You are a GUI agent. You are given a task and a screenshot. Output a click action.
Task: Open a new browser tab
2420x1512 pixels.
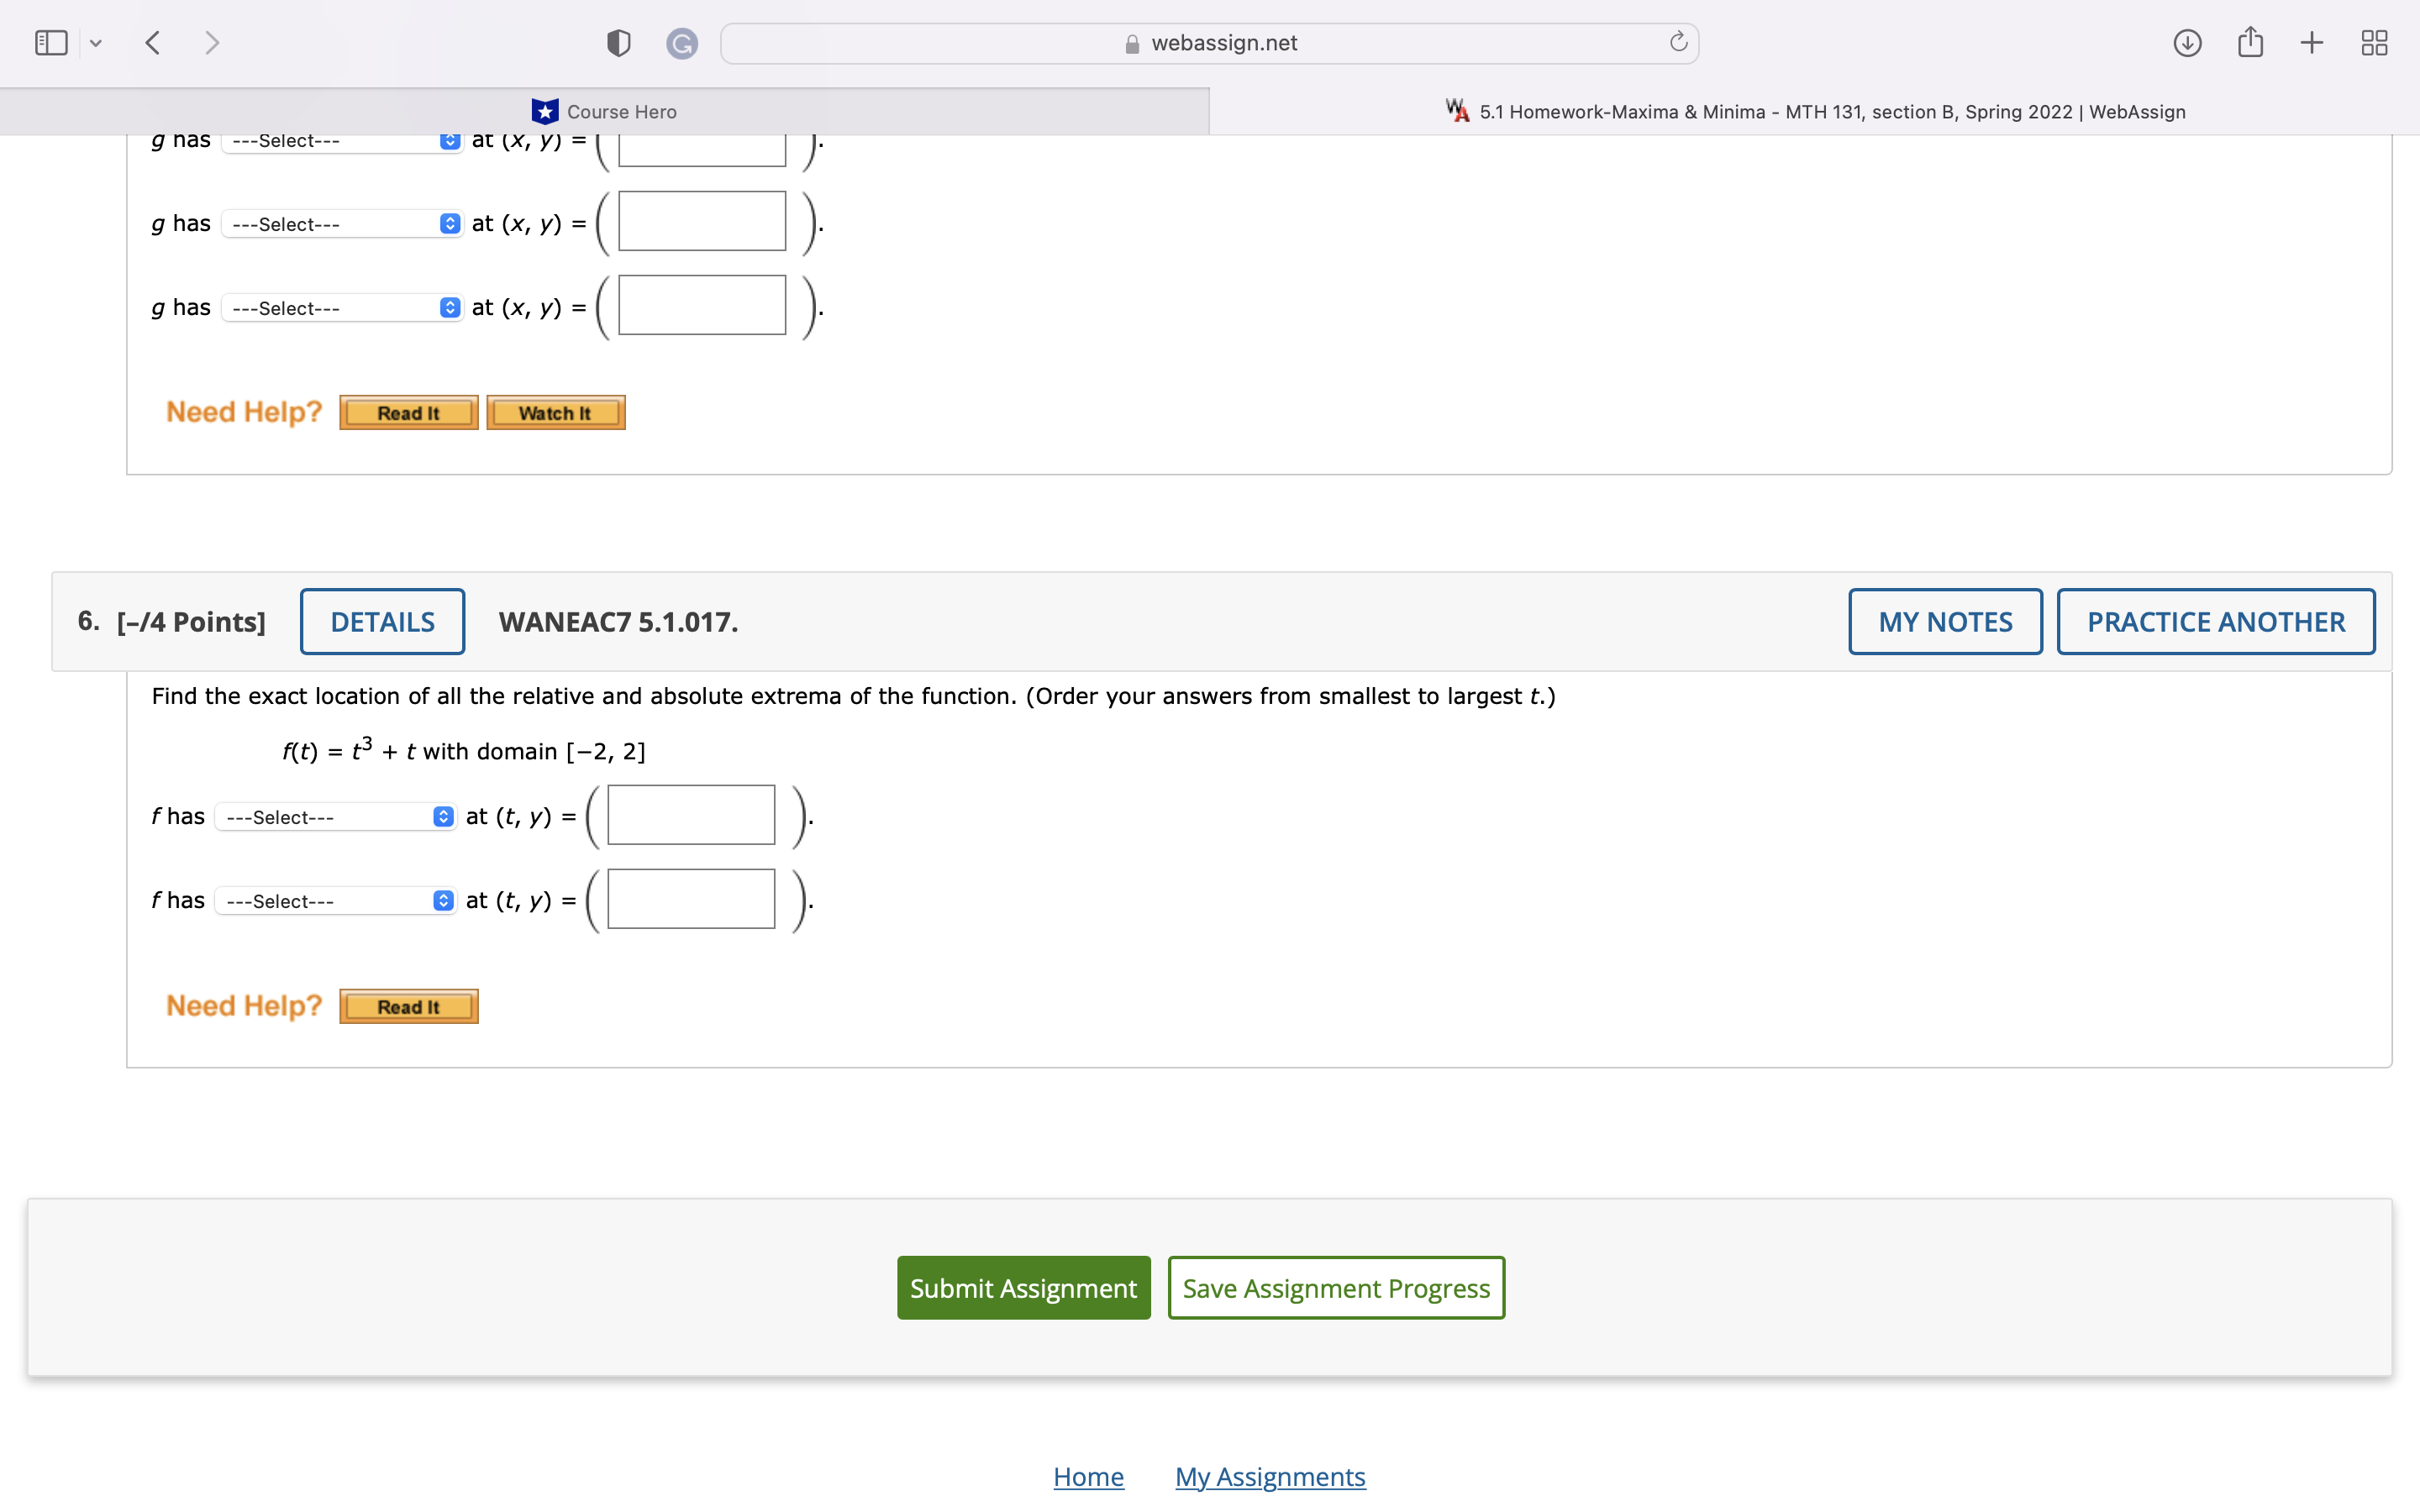pos(2311,42)
